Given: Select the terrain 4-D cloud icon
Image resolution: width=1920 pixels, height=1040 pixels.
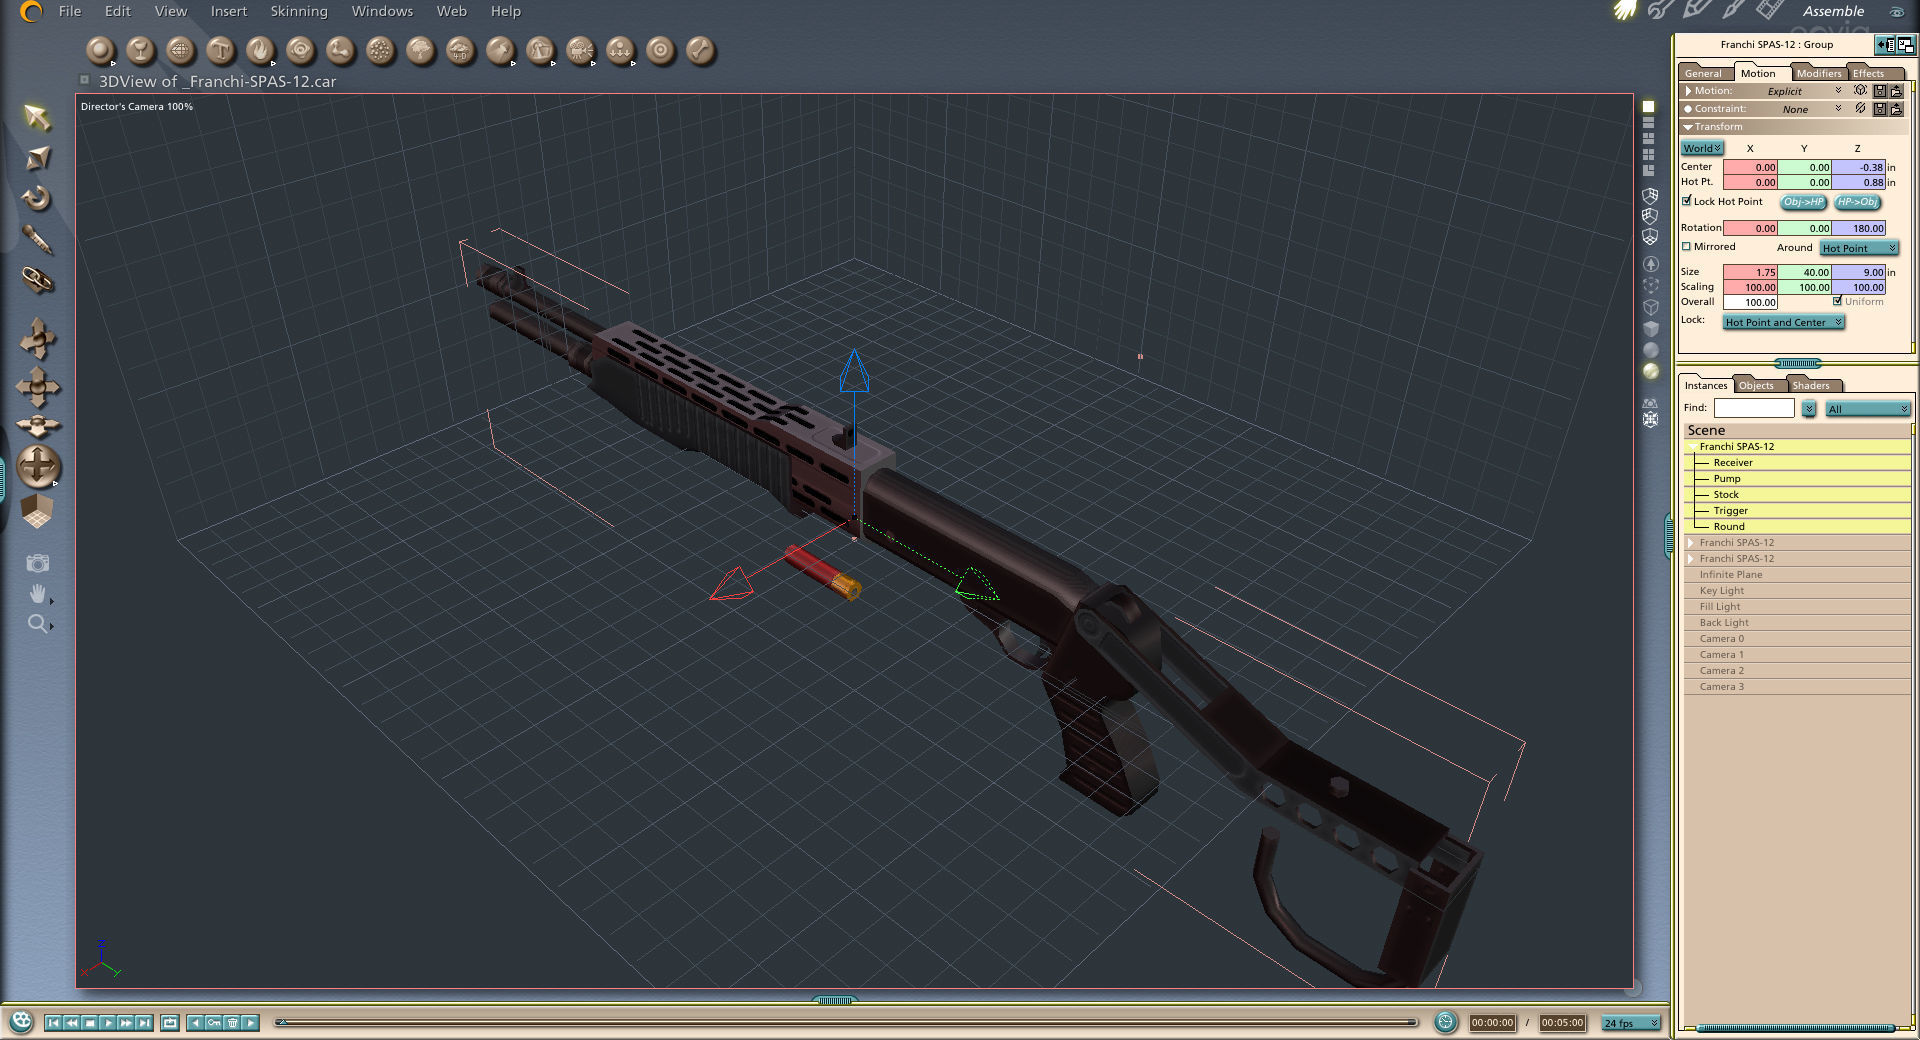Looking at the screenshot, I should pos(460,50).
